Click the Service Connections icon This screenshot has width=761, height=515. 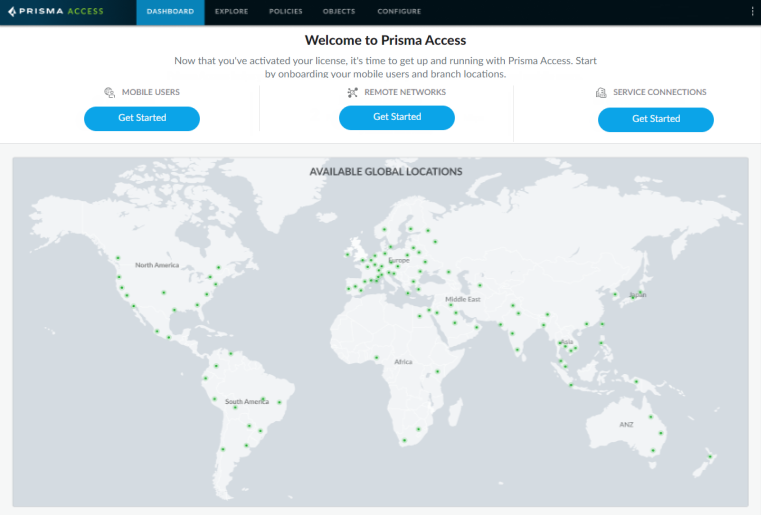coord(601,92)
